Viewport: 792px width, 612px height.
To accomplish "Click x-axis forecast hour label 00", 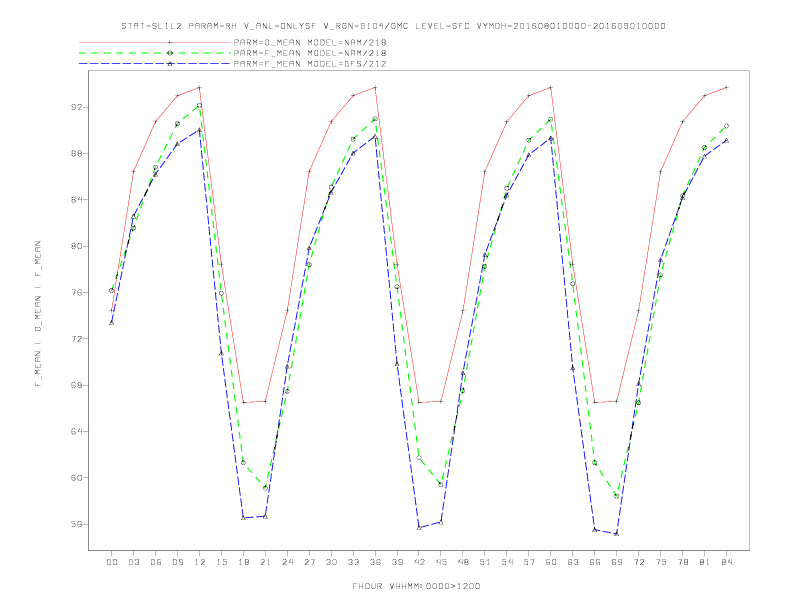I will tap(112, 562).
